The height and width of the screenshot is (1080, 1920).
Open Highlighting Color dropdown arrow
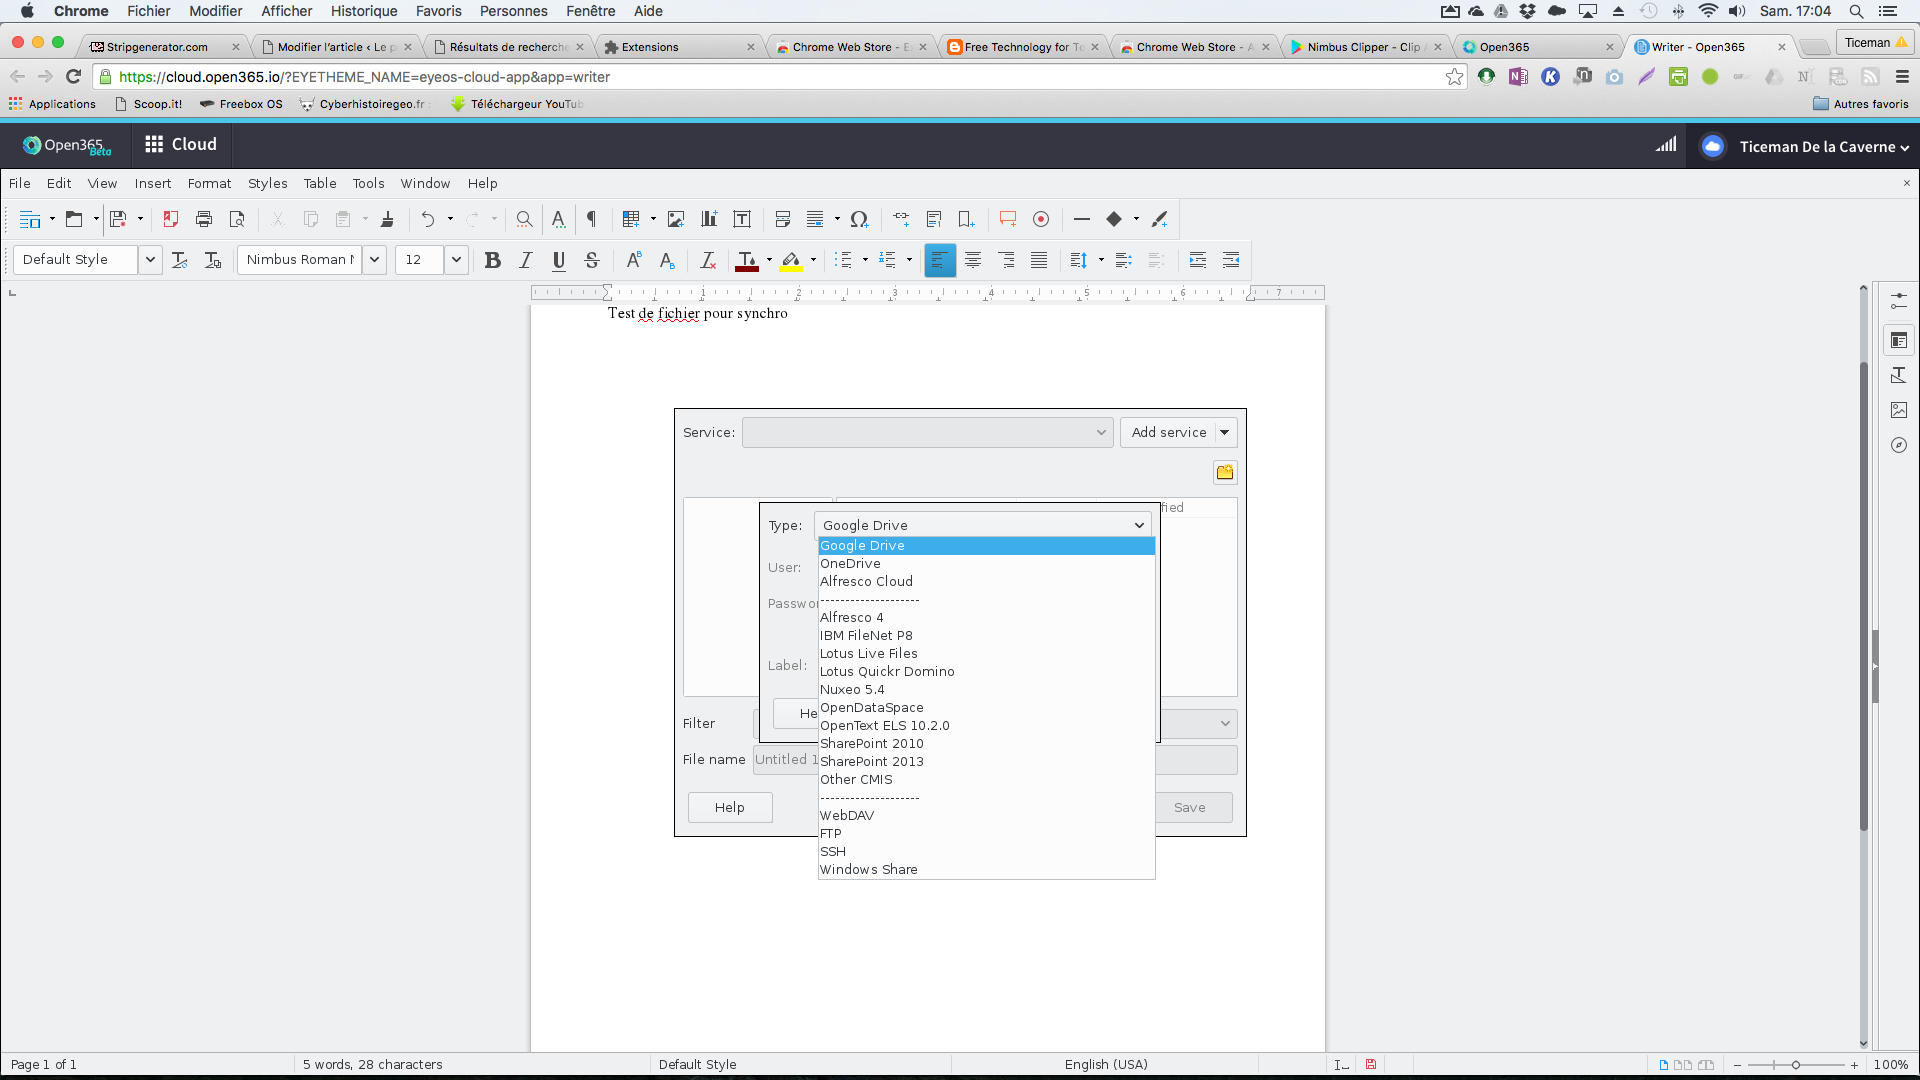[x=813, y=260]
